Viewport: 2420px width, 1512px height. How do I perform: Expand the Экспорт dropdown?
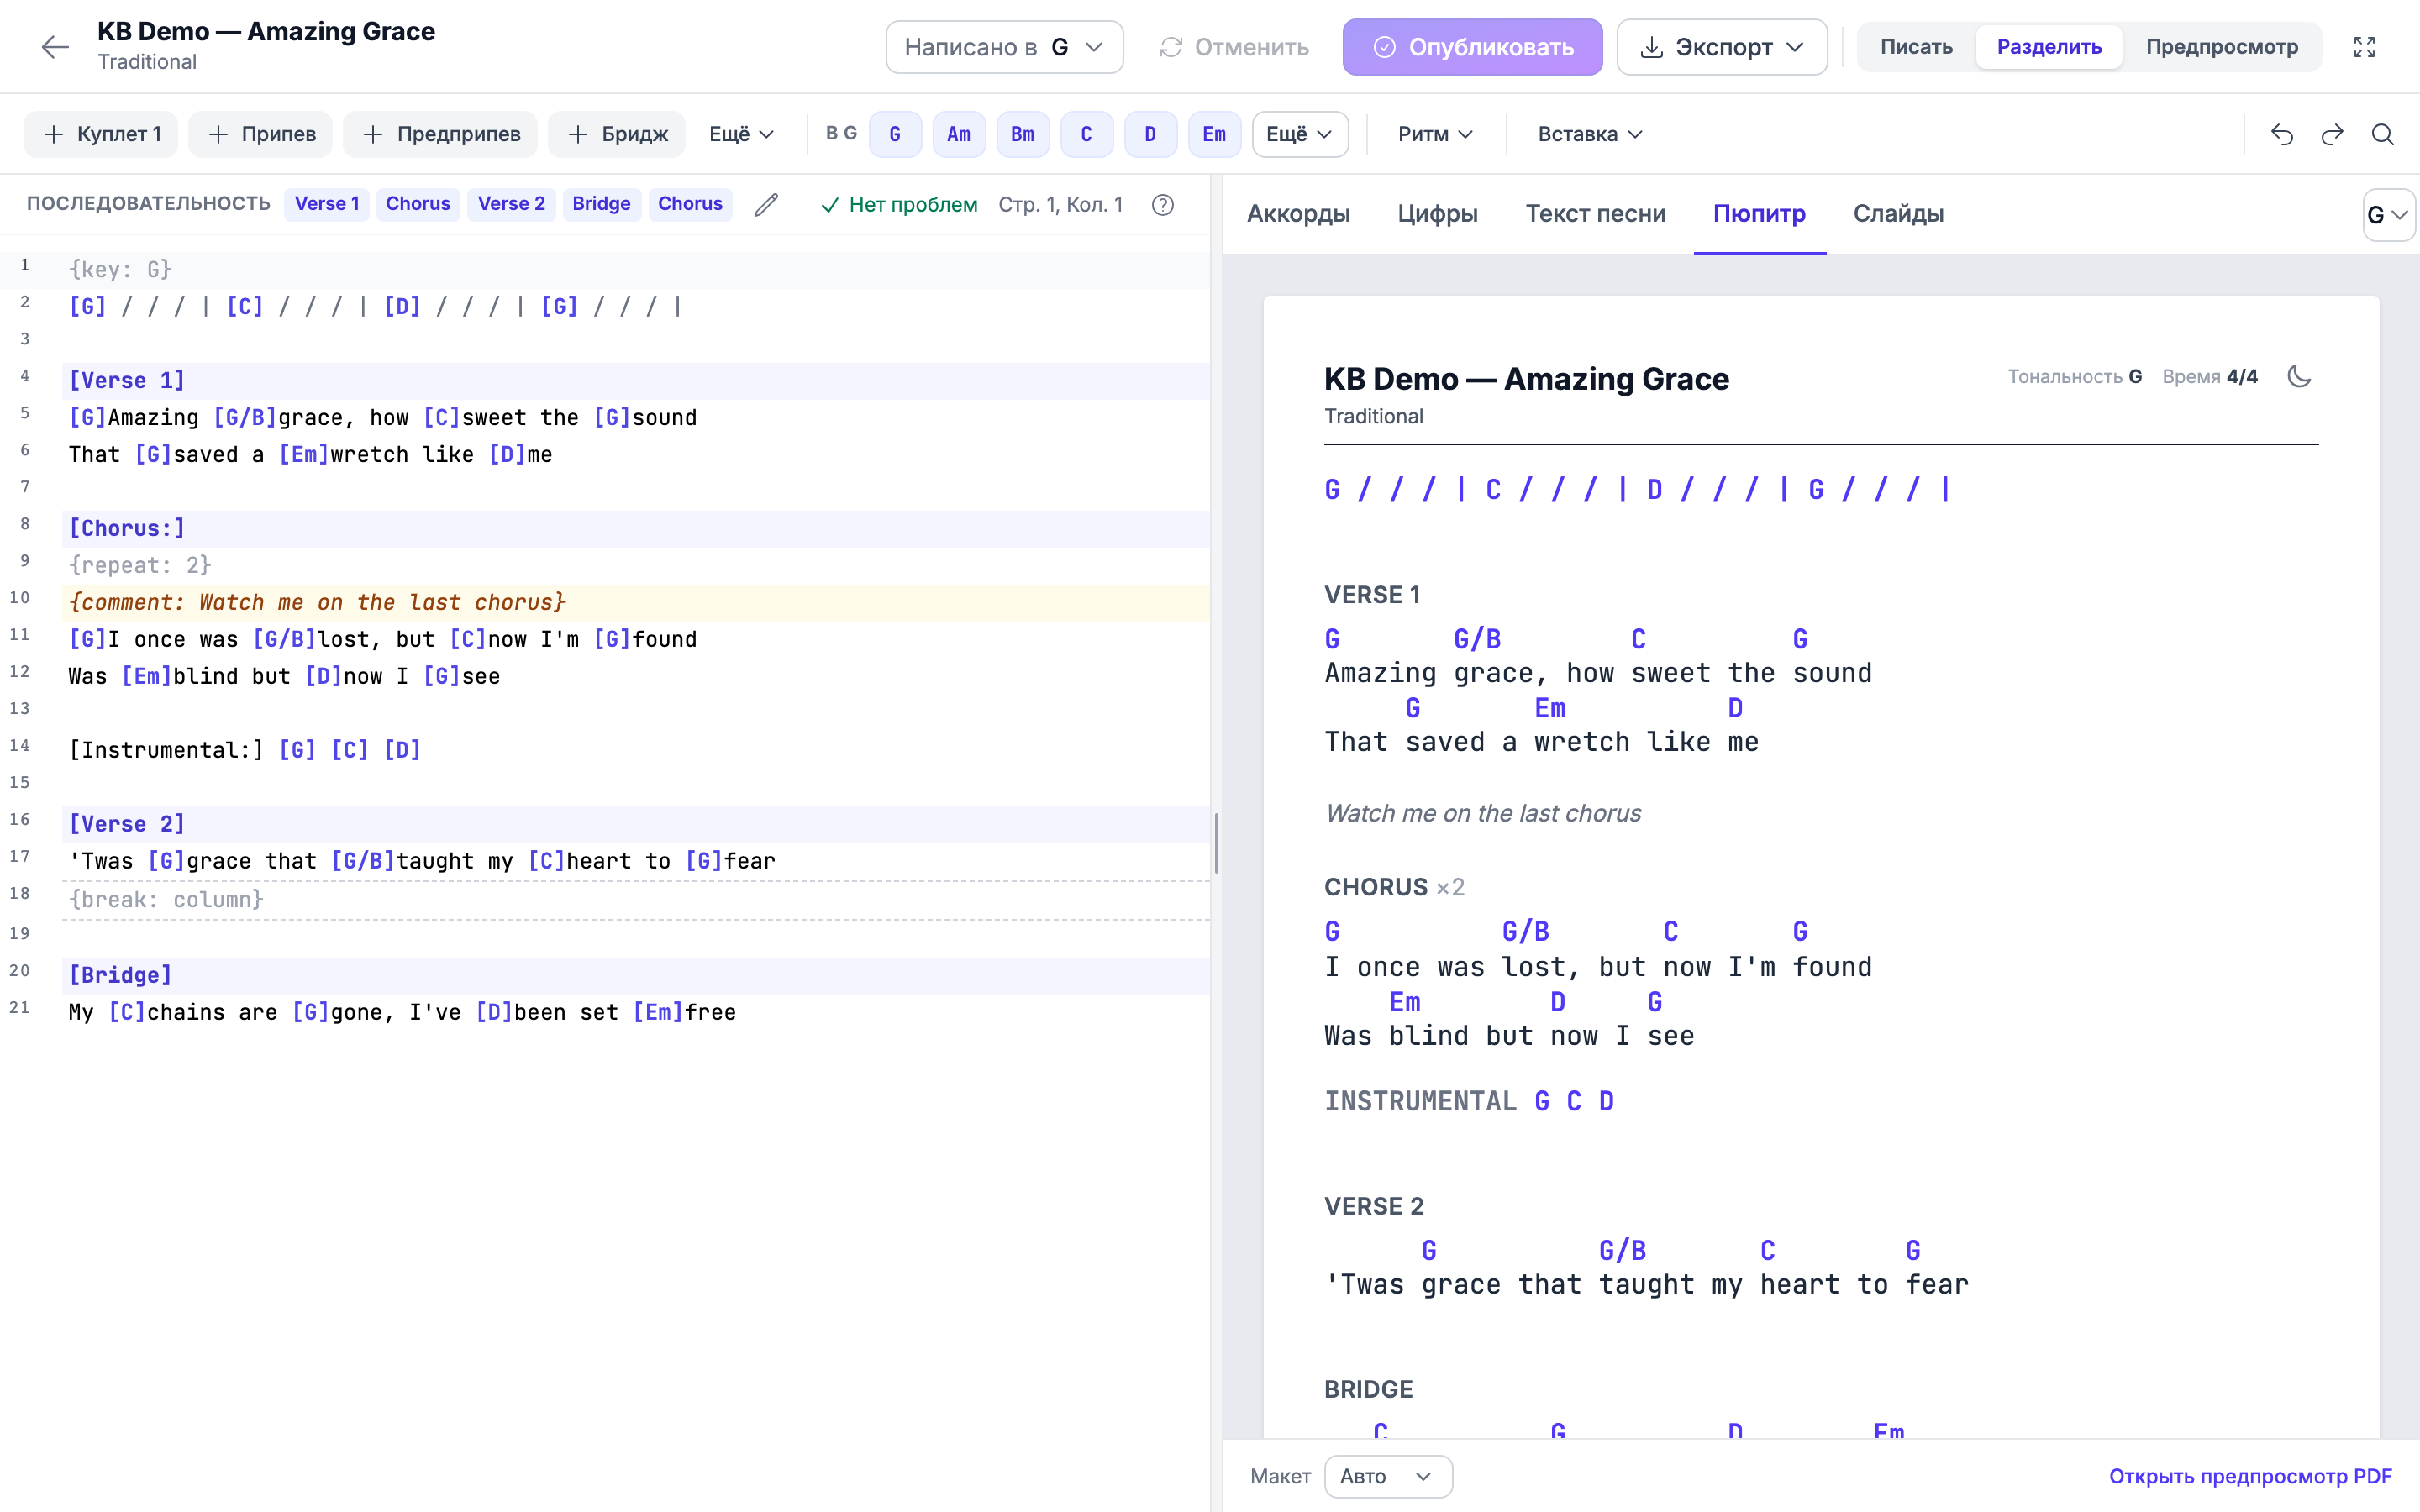1721,47
